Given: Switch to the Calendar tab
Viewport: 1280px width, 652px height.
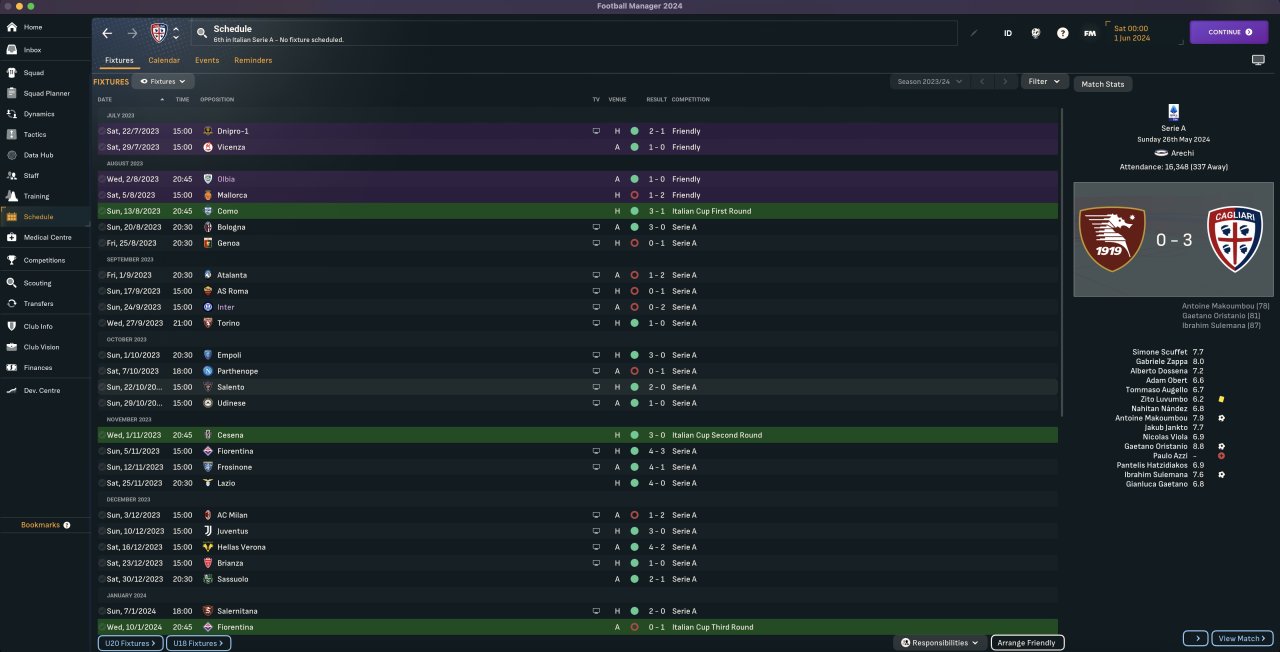Looking at the screenshot, I should click(x=164, y=60).
